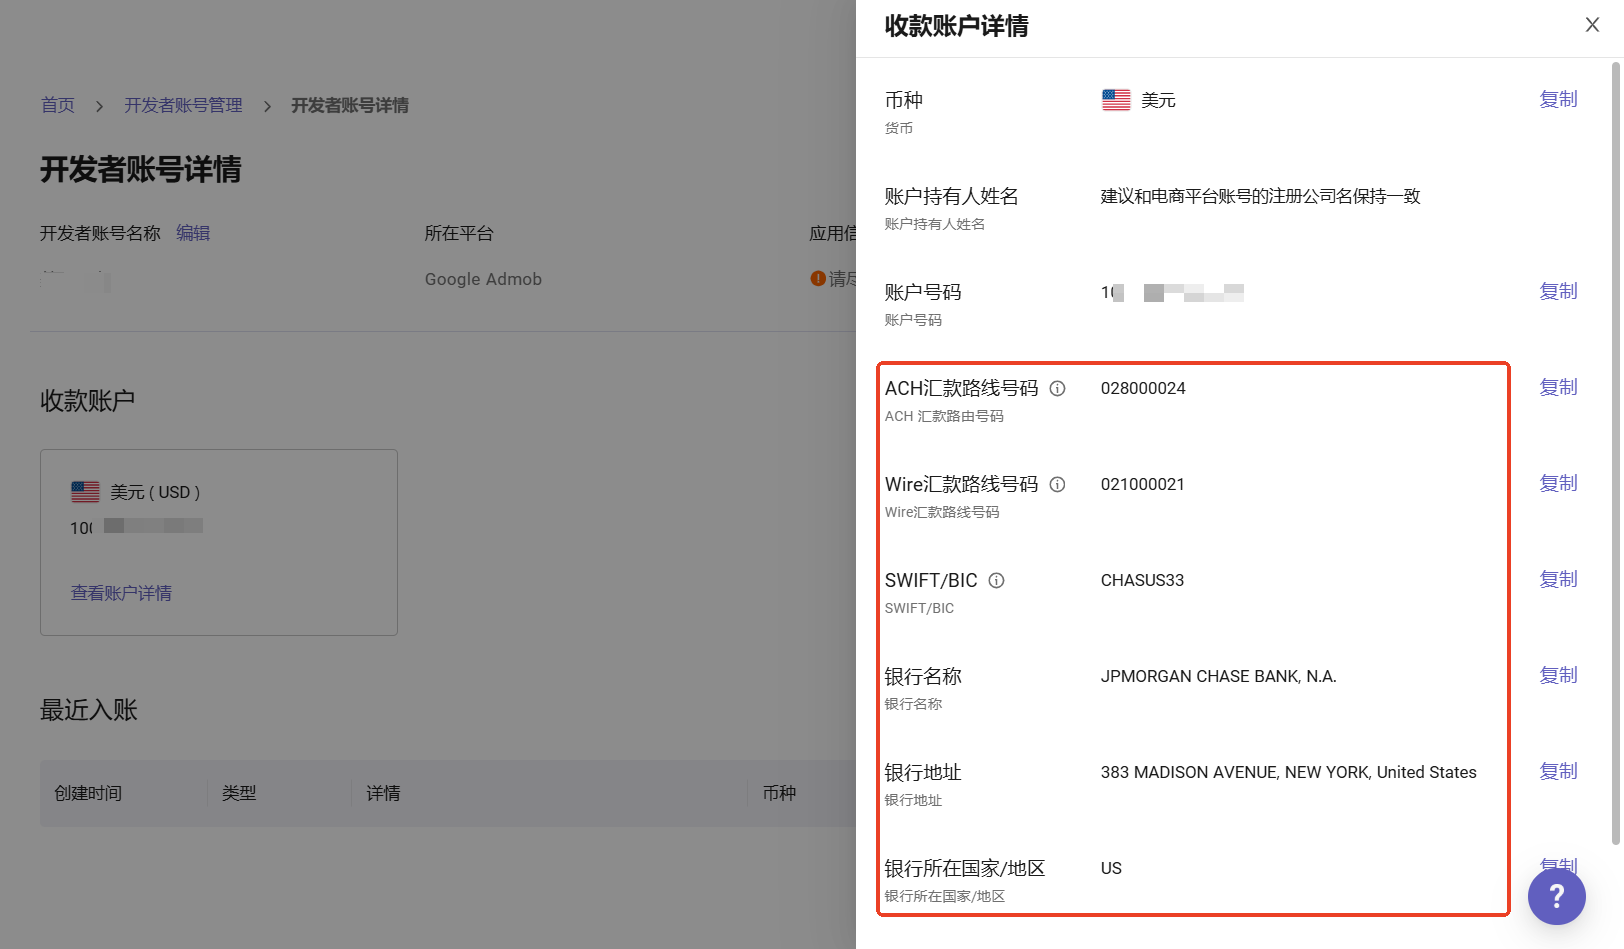This screenshot has width=1624, height=949.
Task: Copy ACH routing number 028000024
Action: coord(1558,387)
